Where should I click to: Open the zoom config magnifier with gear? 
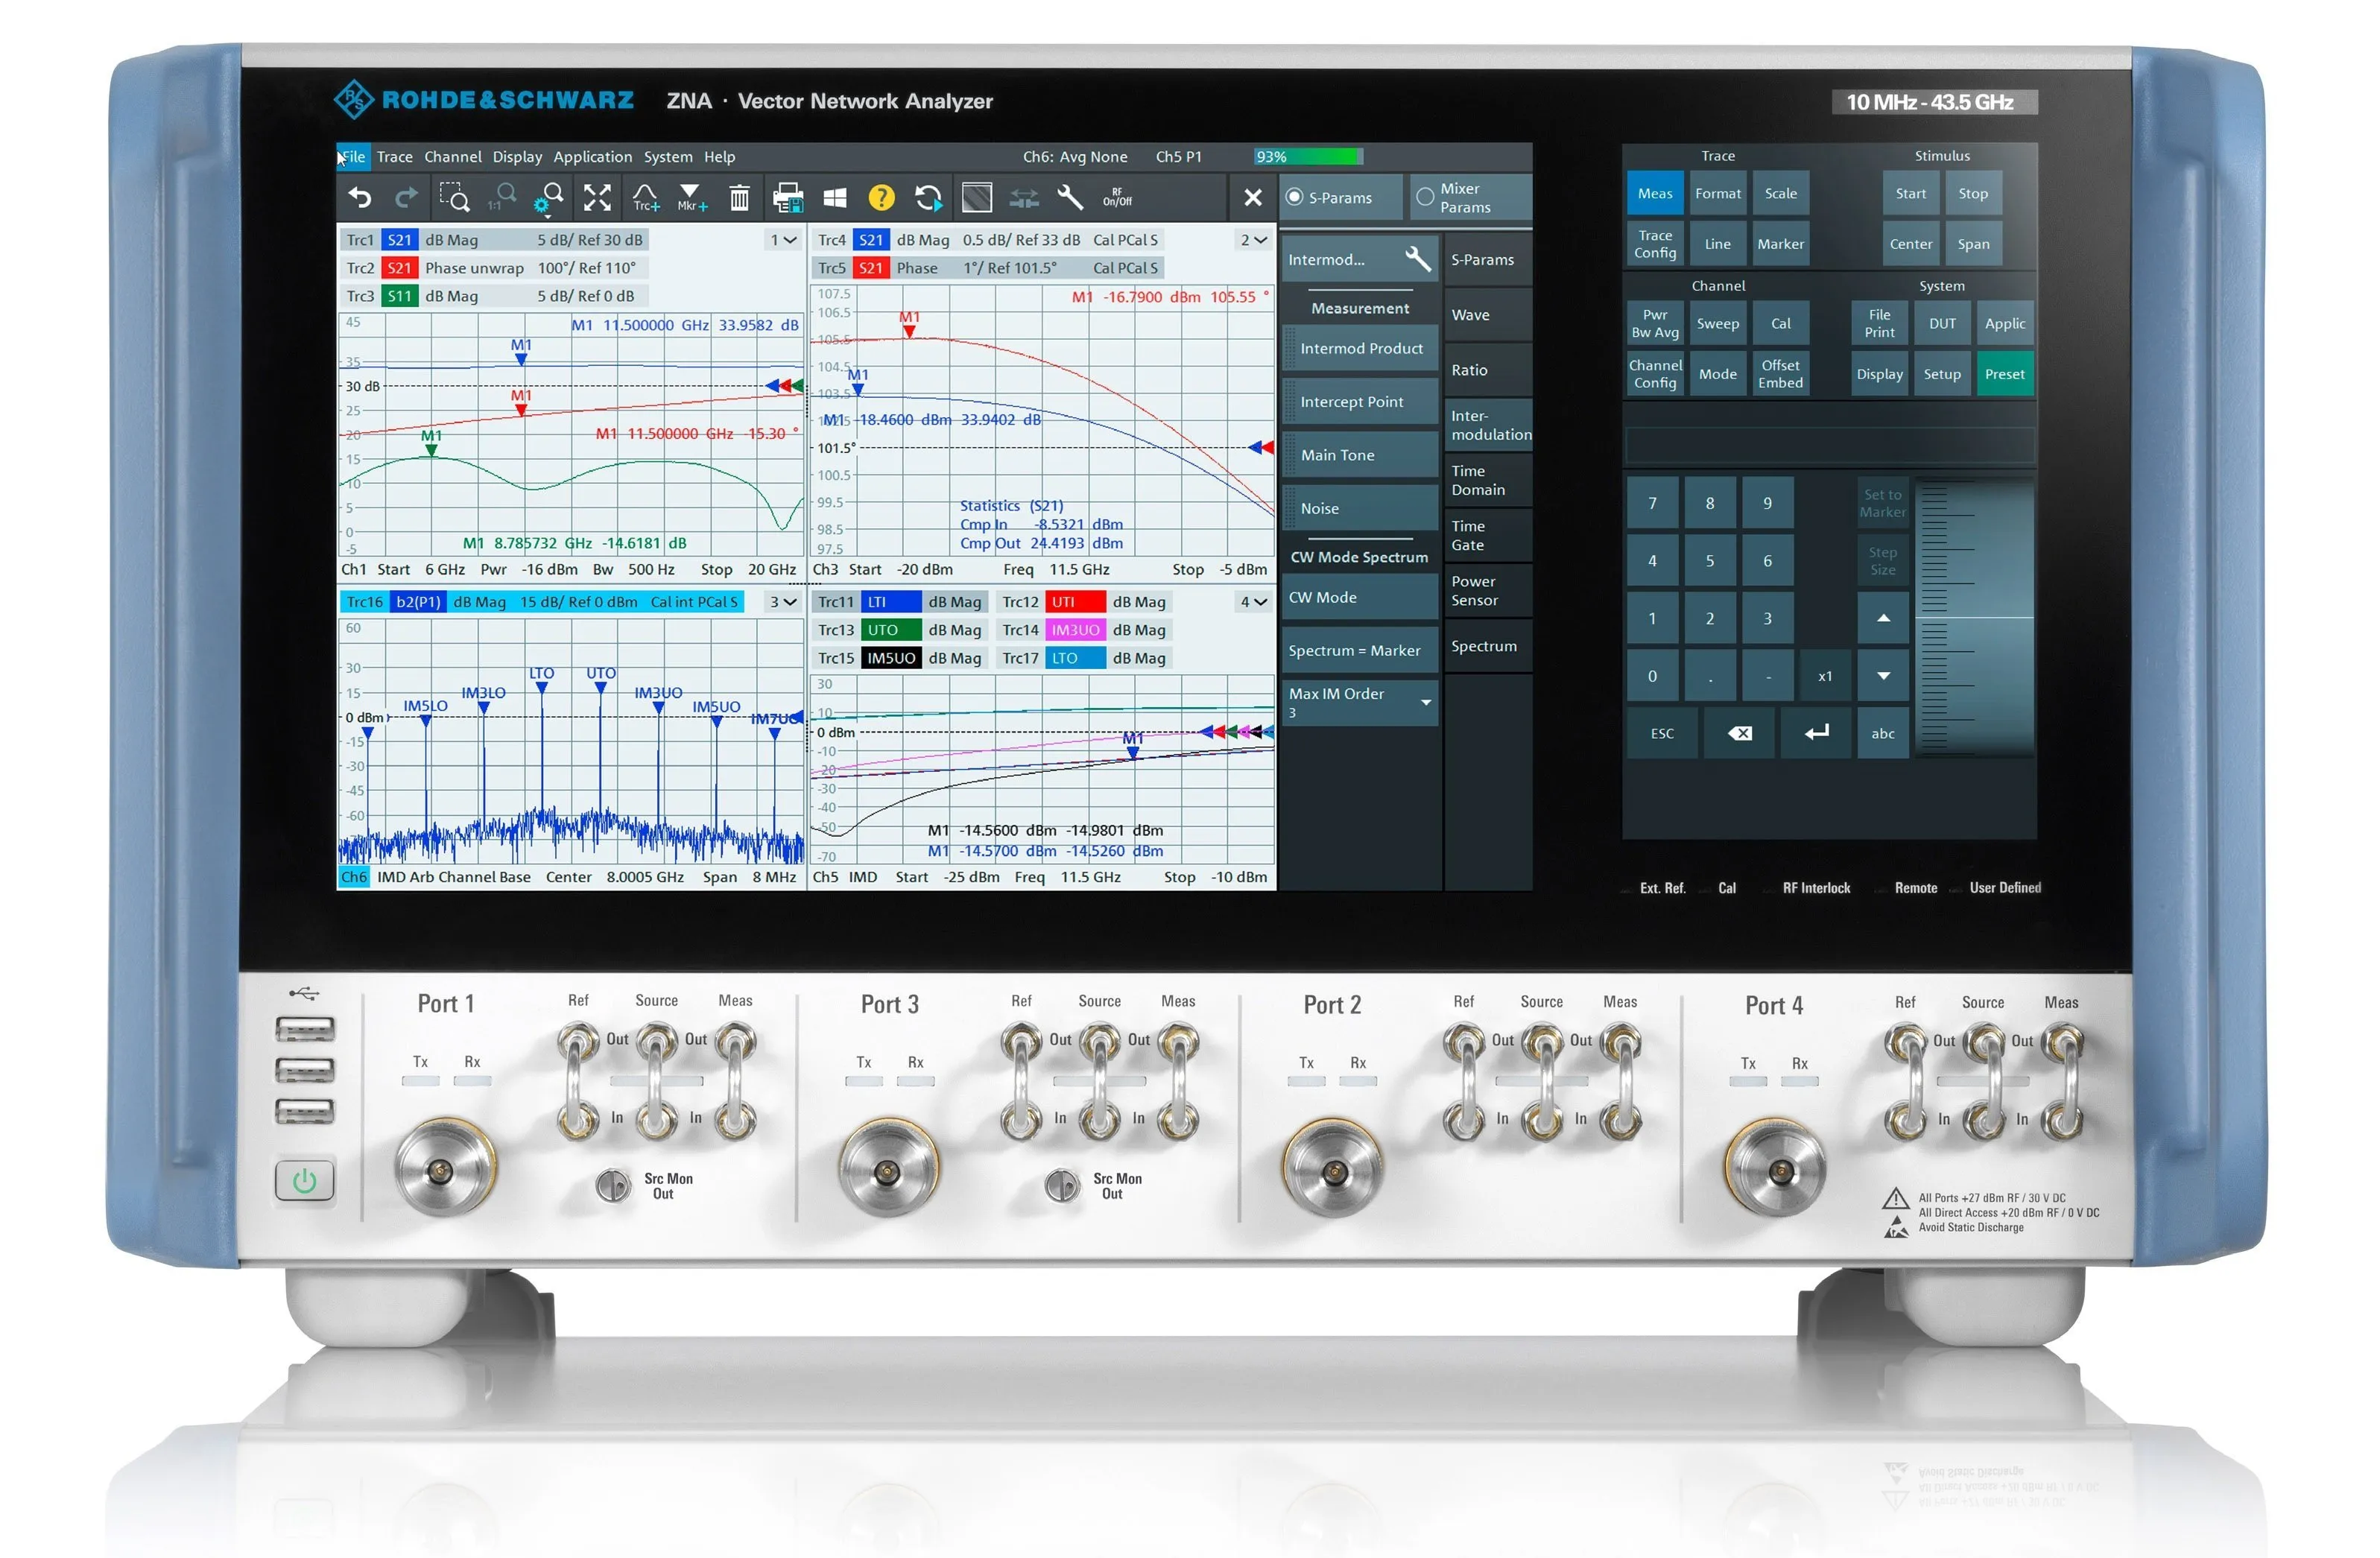[549, 198]
